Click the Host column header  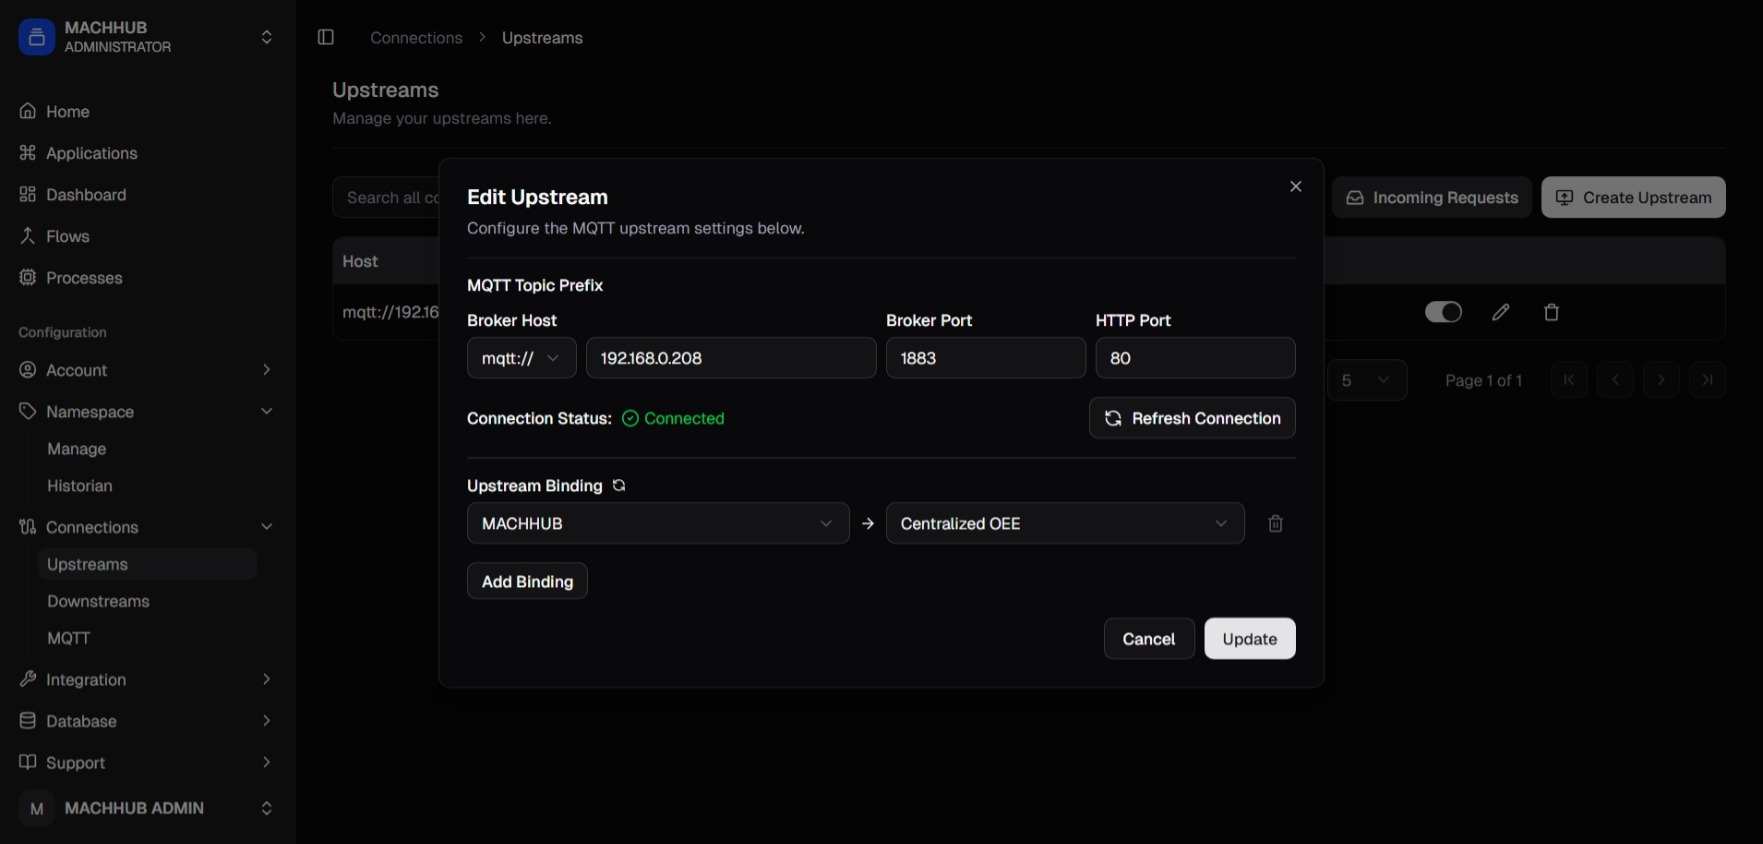click(360, 261)
